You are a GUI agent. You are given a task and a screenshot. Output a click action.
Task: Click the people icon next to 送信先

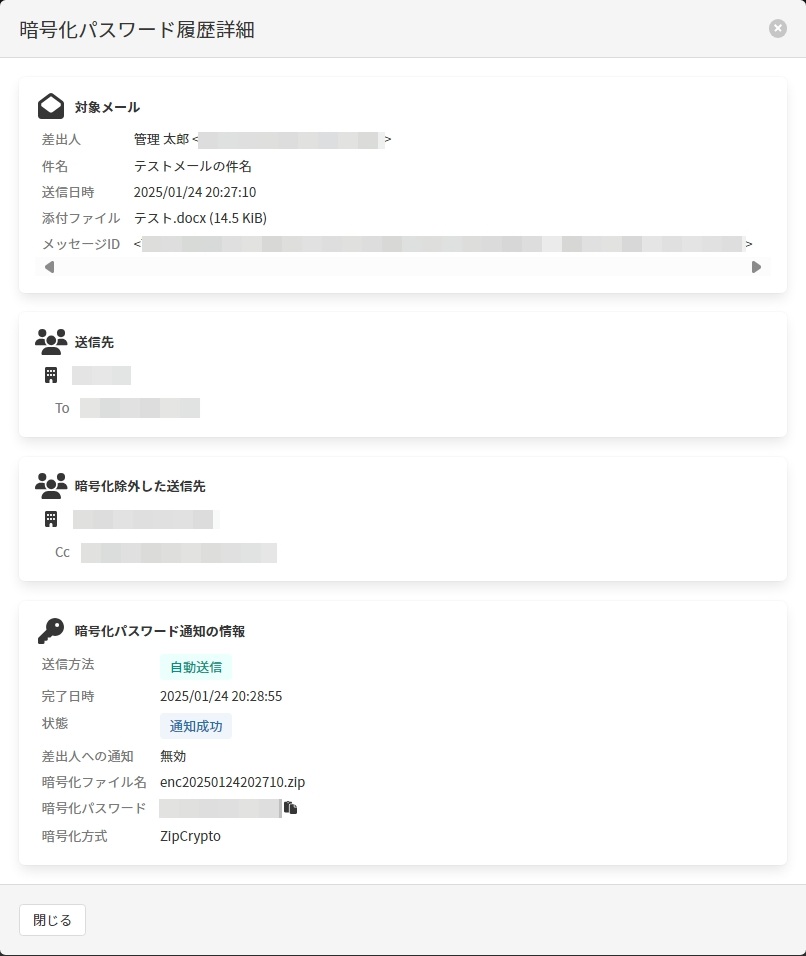coord(51,341)
